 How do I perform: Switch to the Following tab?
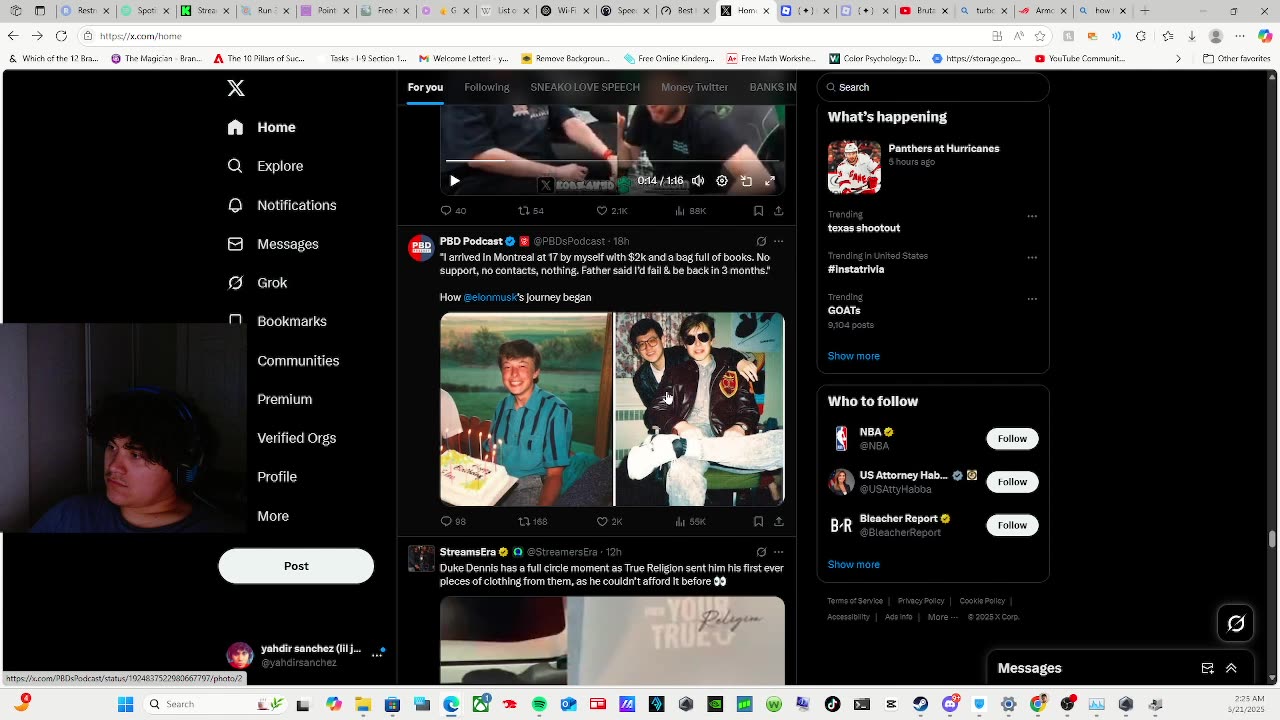(x=487, y=87)
